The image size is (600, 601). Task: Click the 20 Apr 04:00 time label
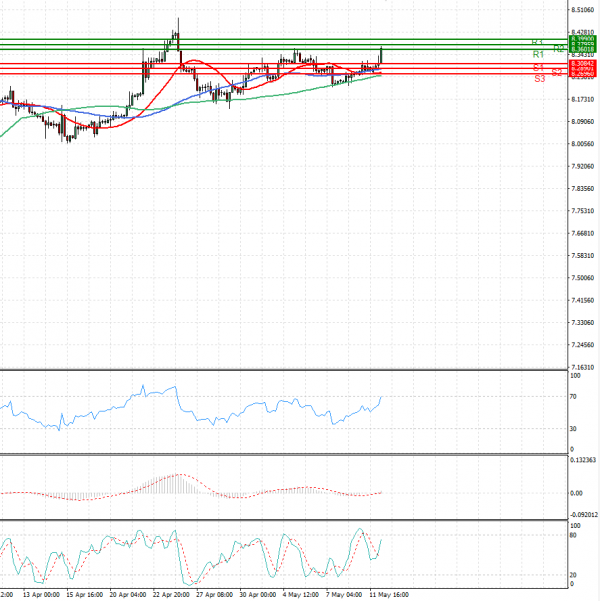pyautogui.click(x=128, y=595)
